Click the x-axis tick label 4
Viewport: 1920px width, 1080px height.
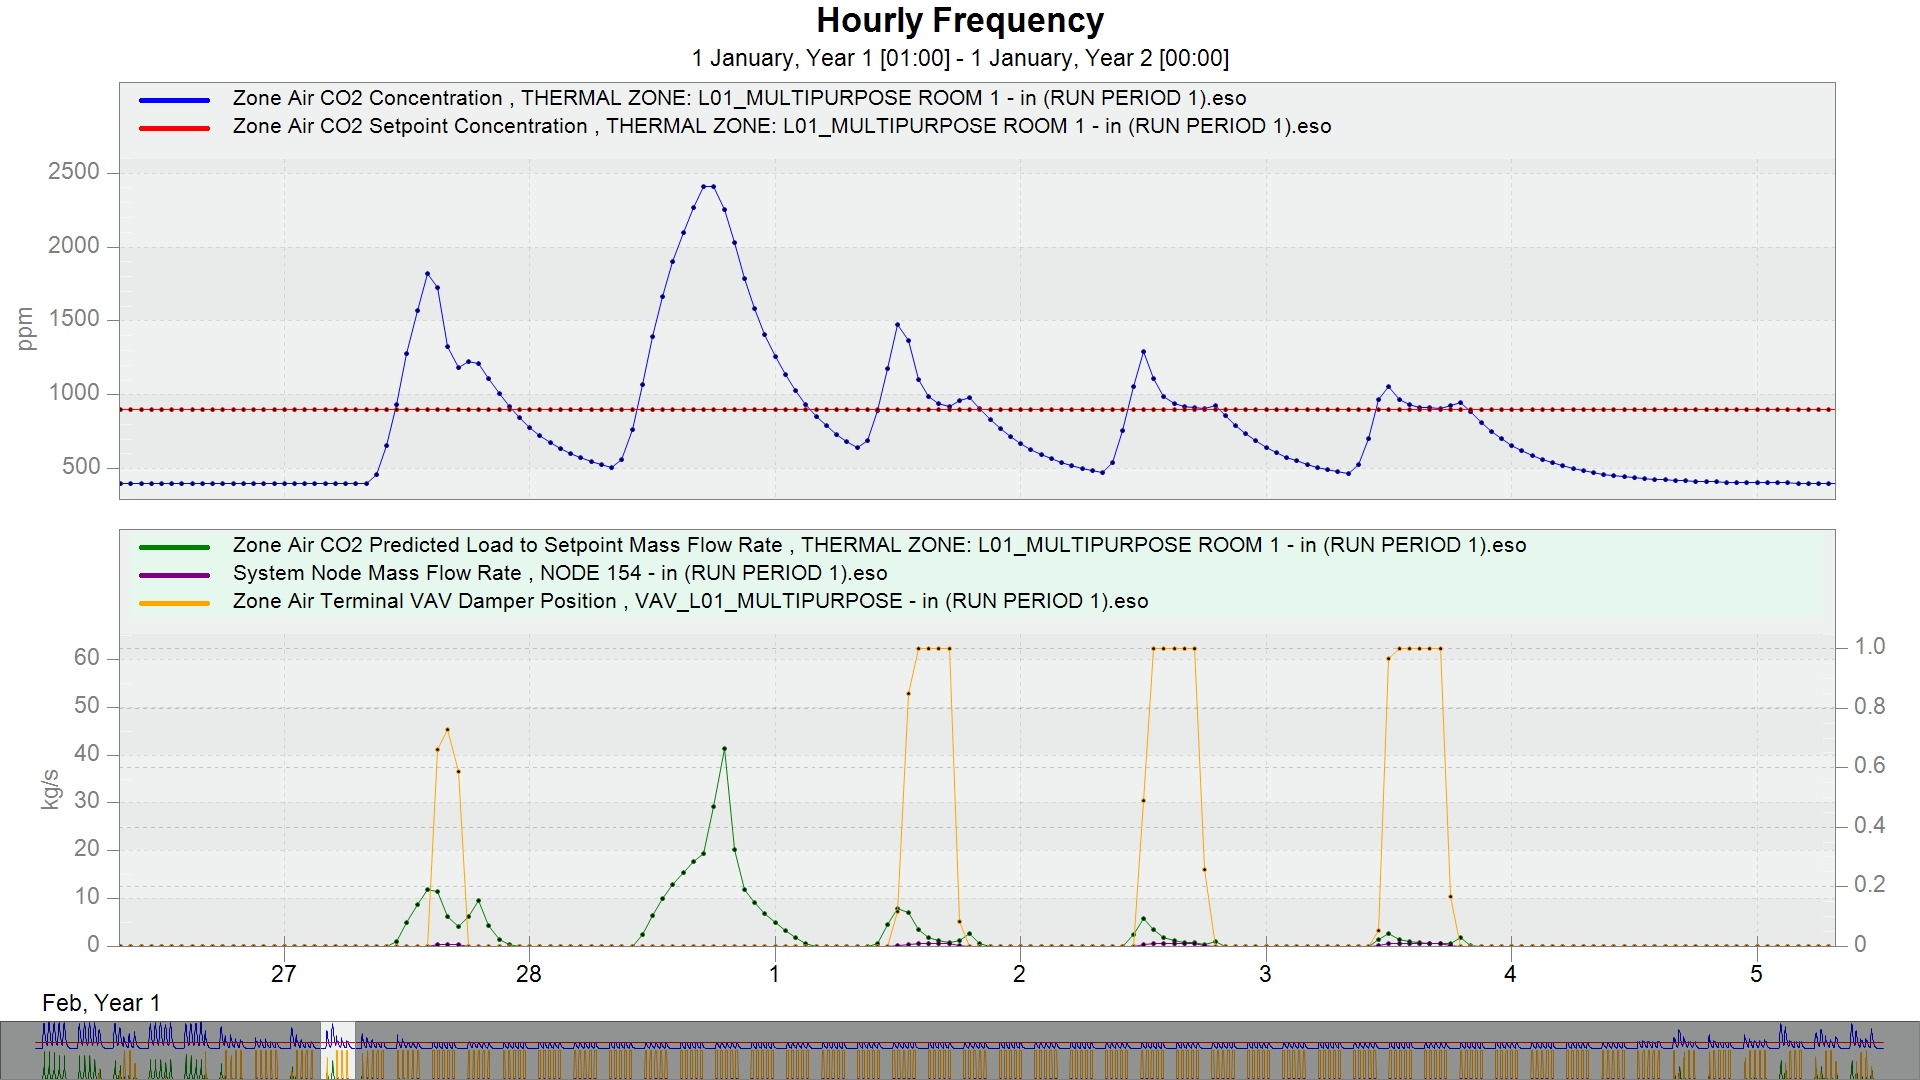click(1510, 974)
